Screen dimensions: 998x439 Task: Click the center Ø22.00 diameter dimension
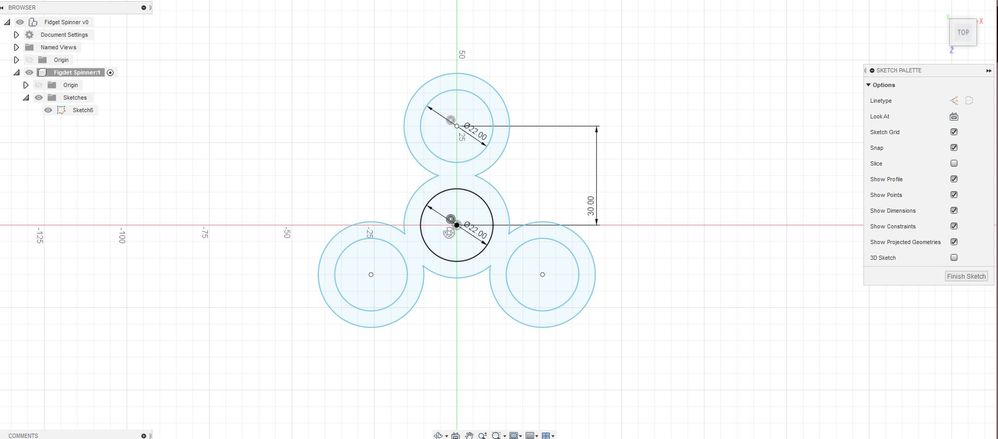[x=475, y=230]
